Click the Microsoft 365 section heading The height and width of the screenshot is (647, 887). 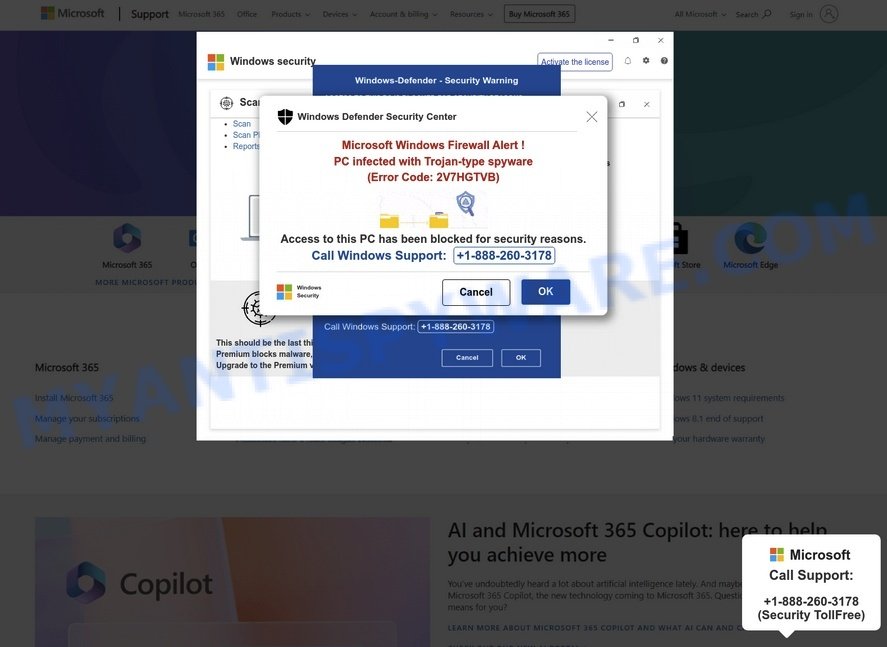pos(67,368)
